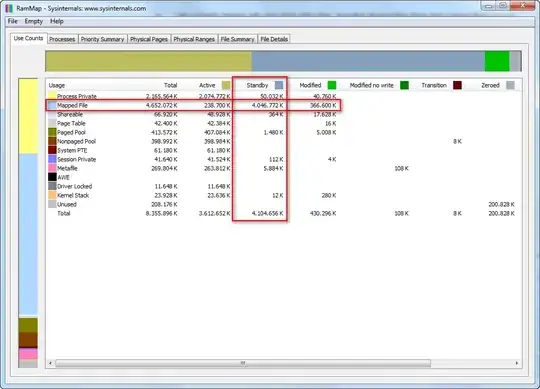The width and height of the screenshot is (540, 389).
Task: Click the AWE black swatch
Action: pos(52,177)
